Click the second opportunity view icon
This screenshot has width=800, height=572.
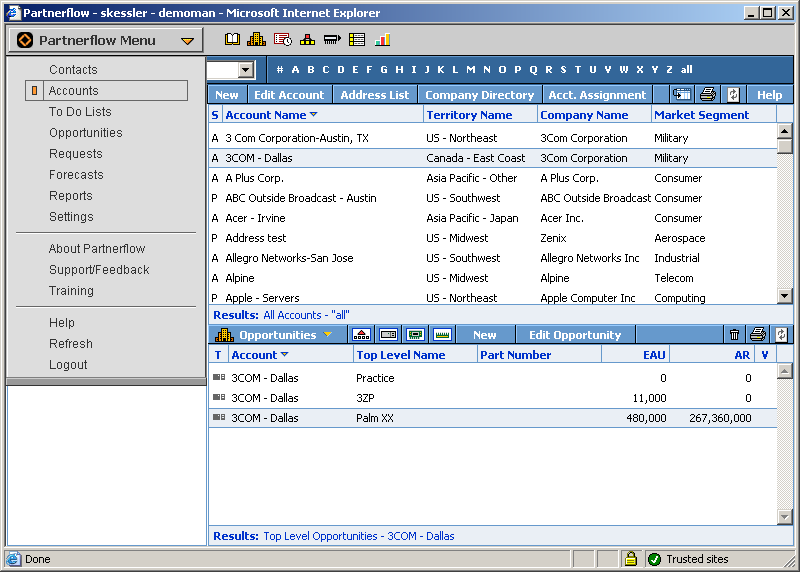point(388,335)
